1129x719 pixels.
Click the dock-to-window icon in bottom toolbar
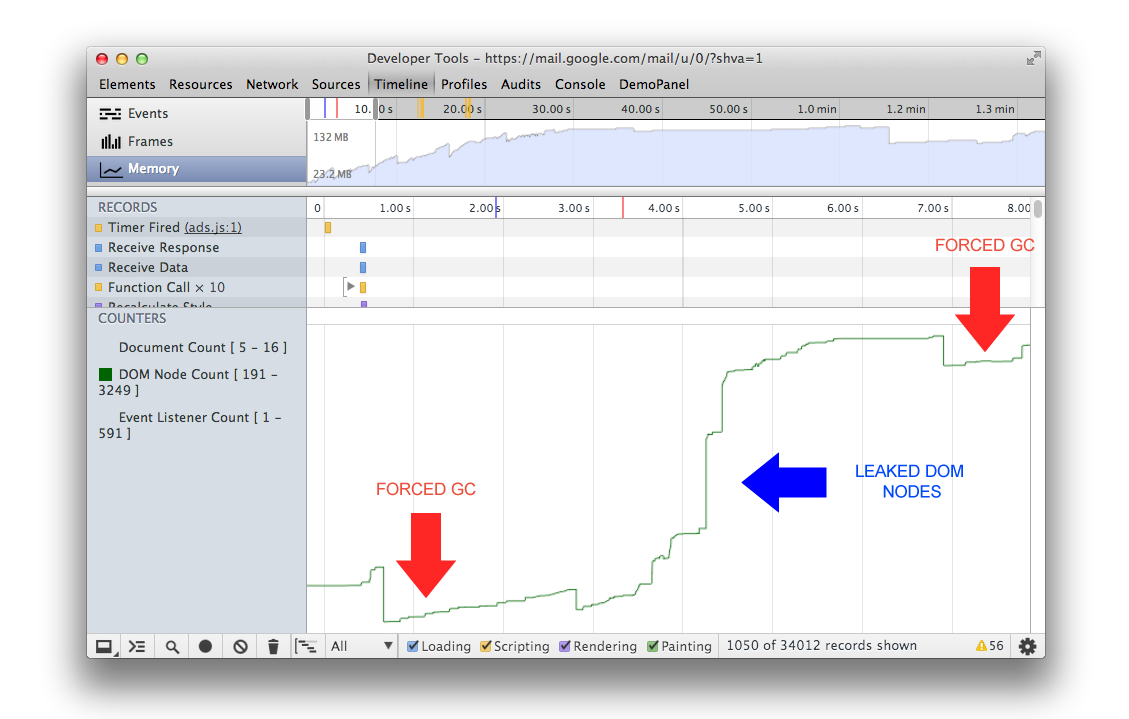[104, 646]
